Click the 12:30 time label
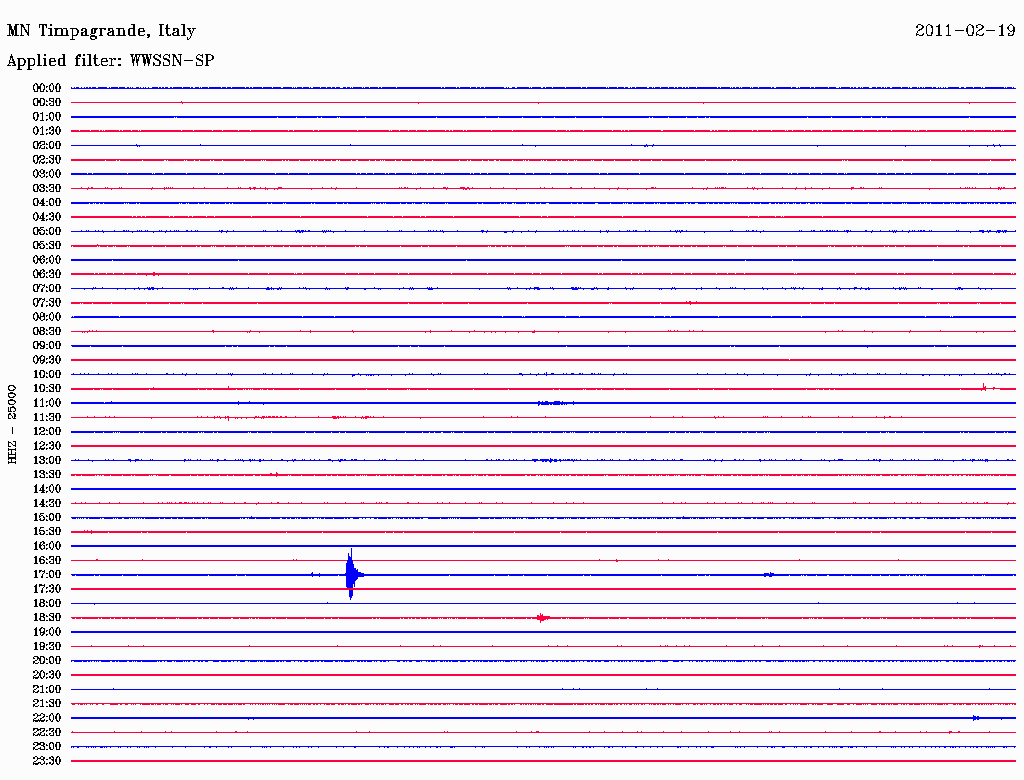 47,446
